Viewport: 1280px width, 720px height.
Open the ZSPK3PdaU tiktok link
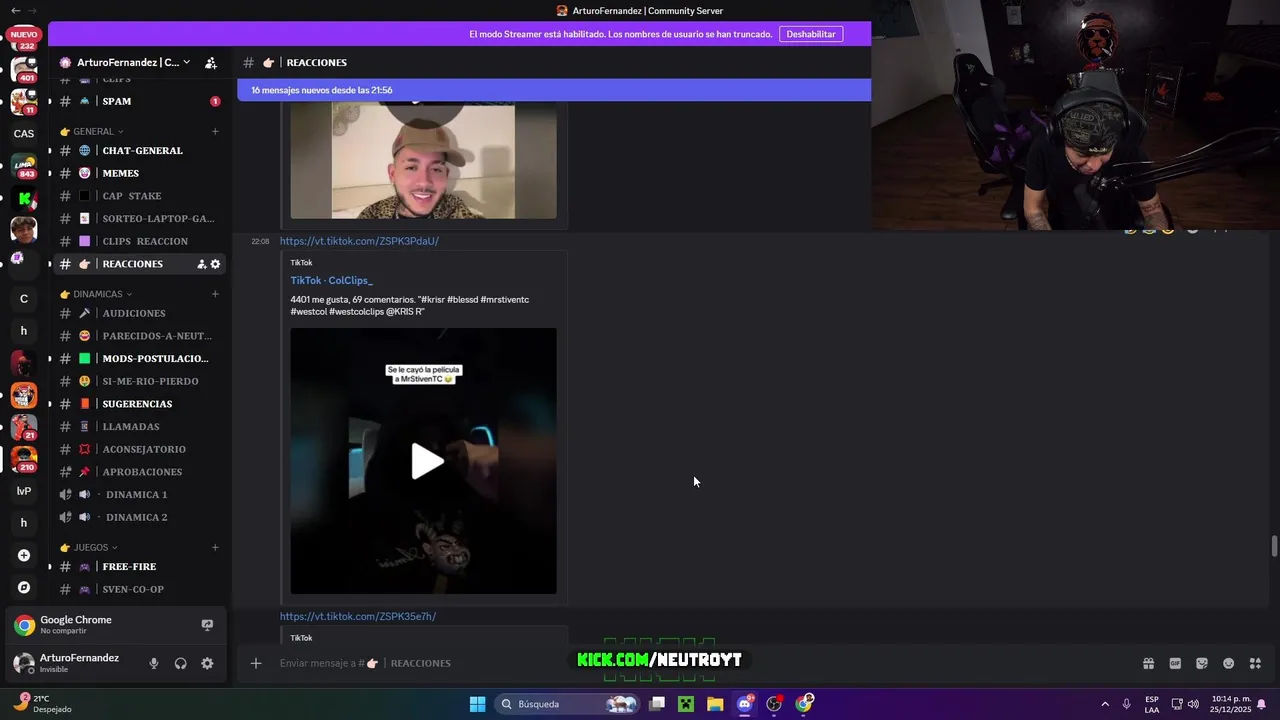(x=359, y=241)
